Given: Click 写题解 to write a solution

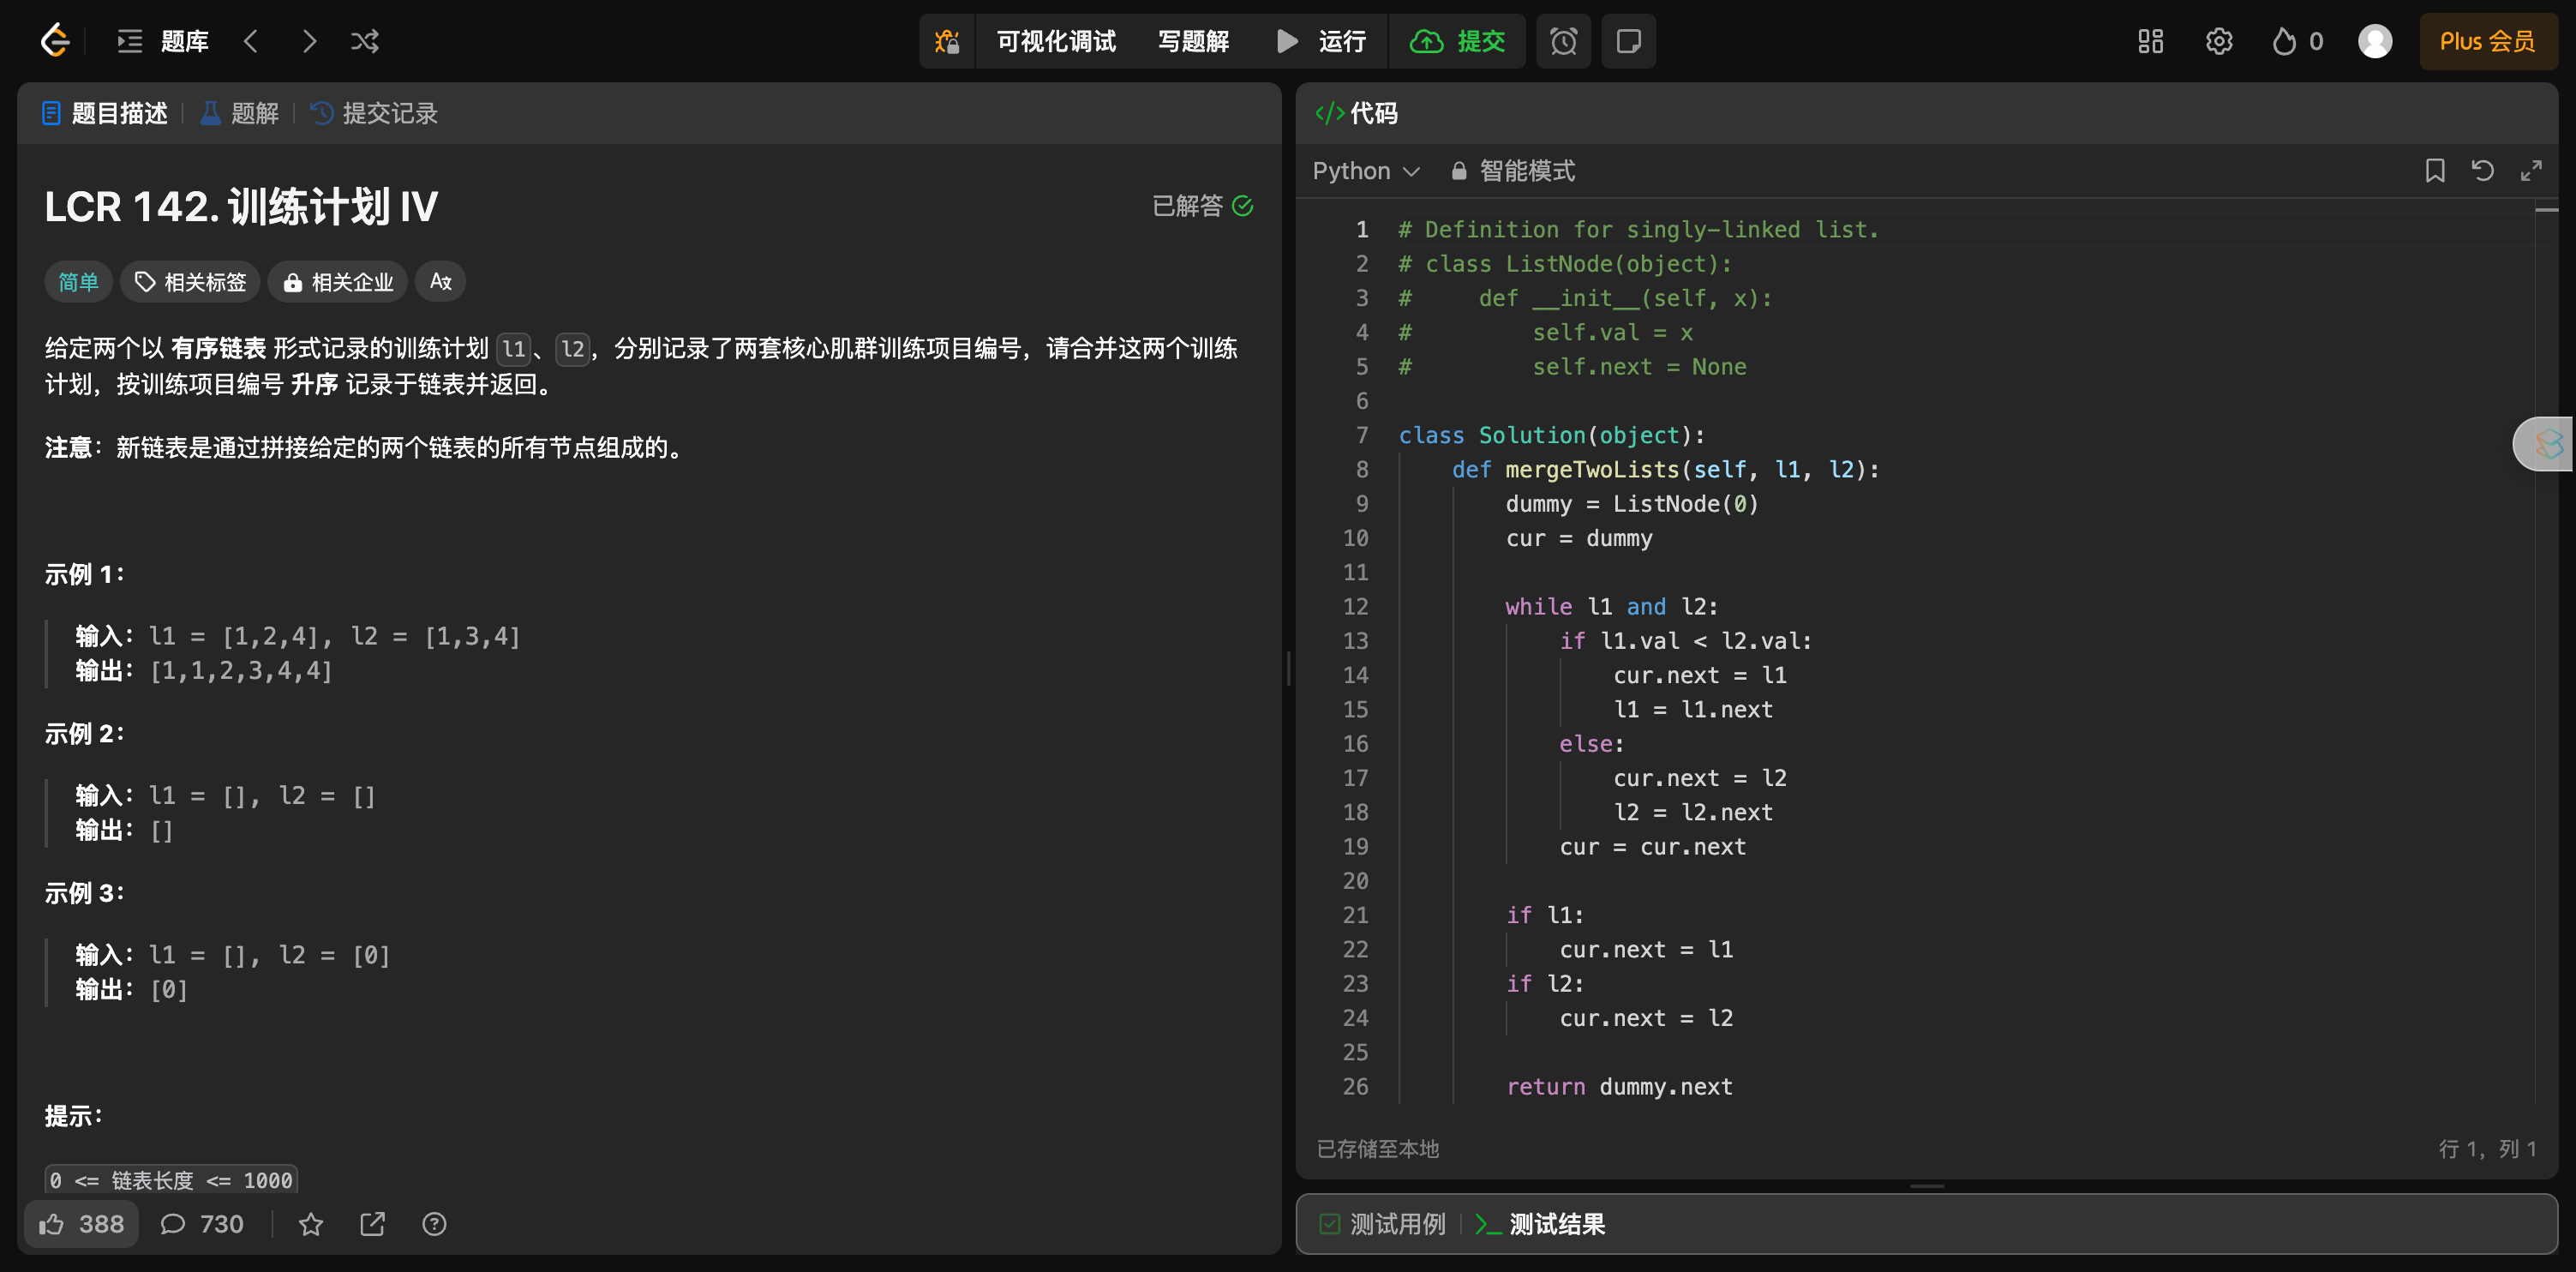Looking at the screenshot, I should tap(1193, 41).
